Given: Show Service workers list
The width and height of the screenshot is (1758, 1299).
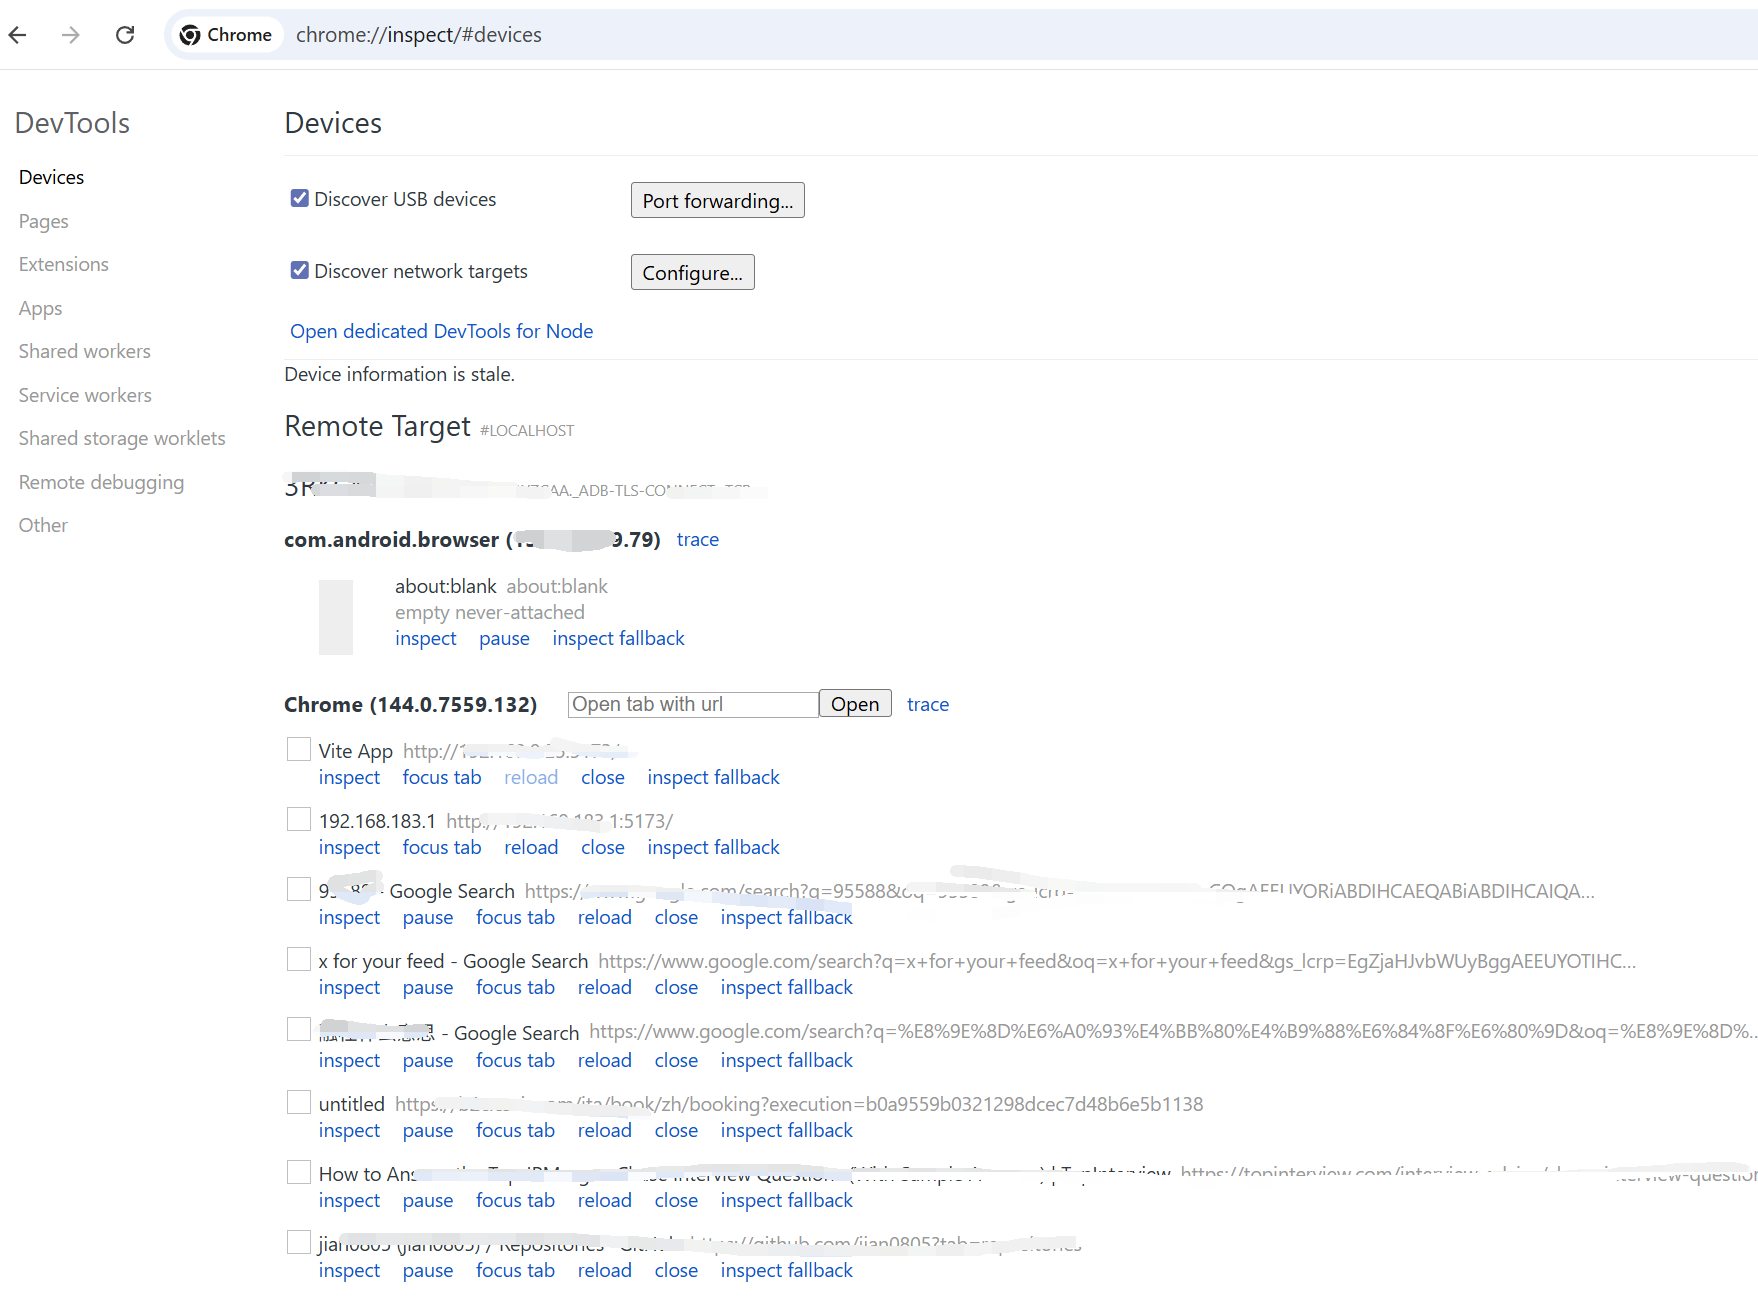Looking at the screenshot, I should coord(85,395).
